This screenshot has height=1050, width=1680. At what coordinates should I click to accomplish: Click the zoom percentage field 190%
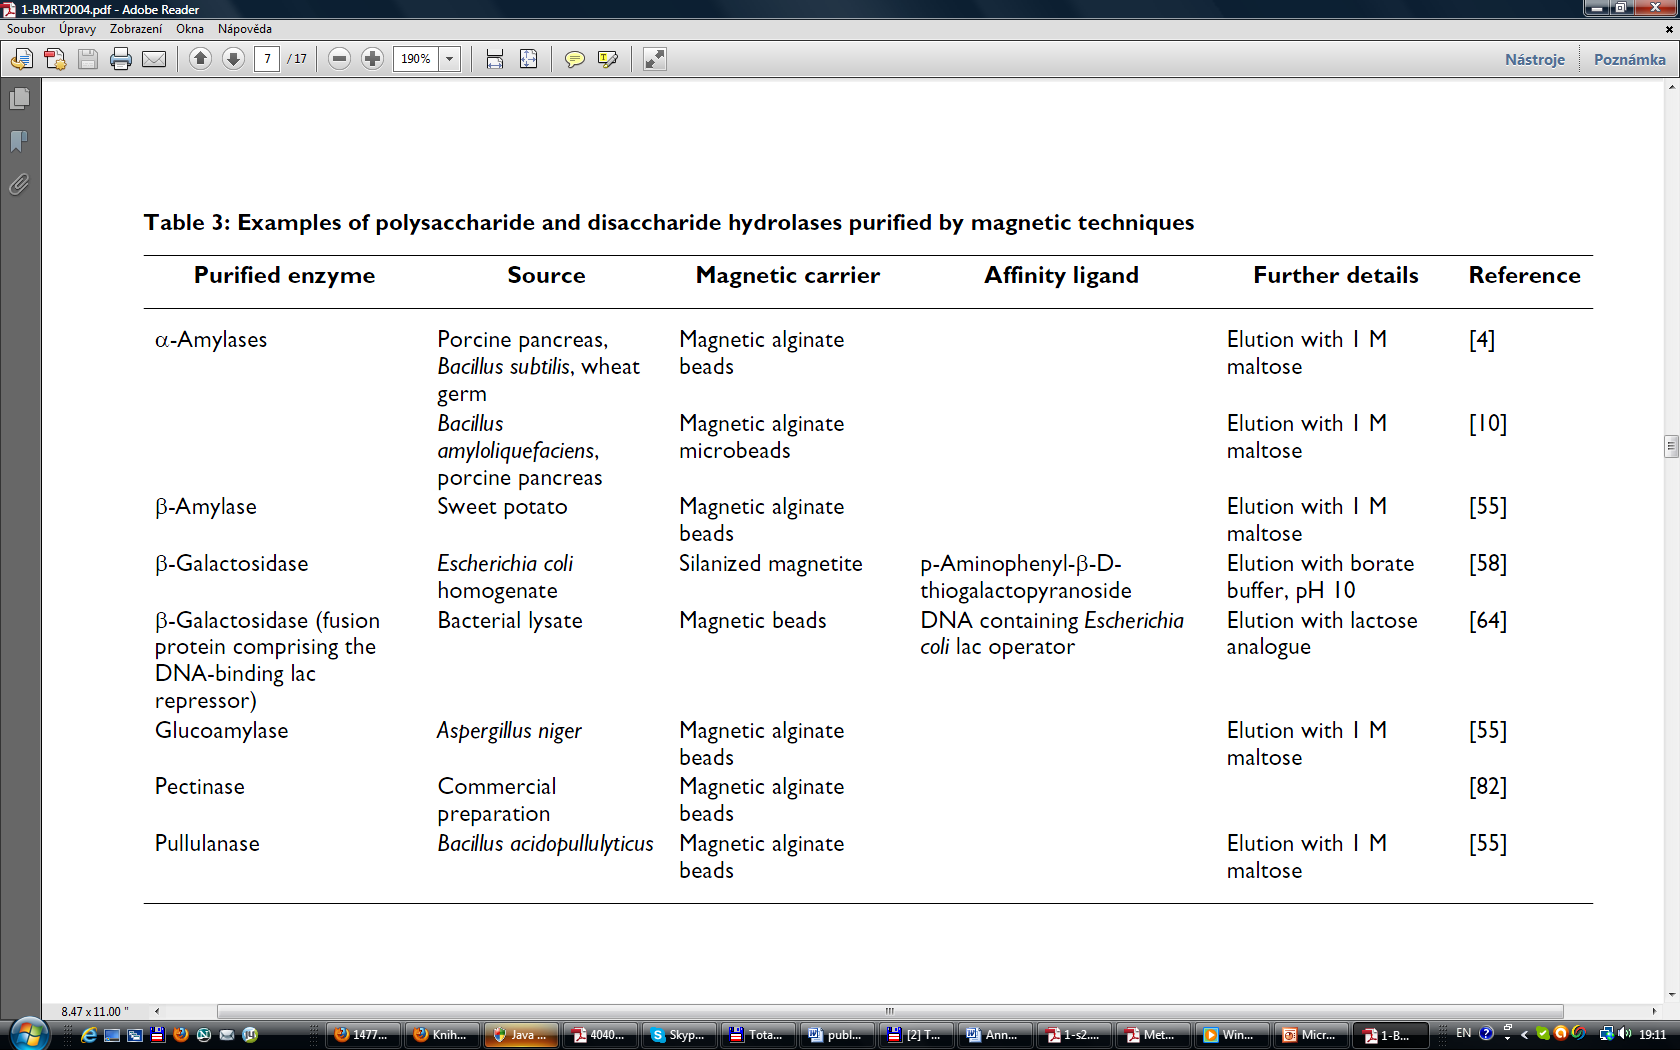click(416, 59)
